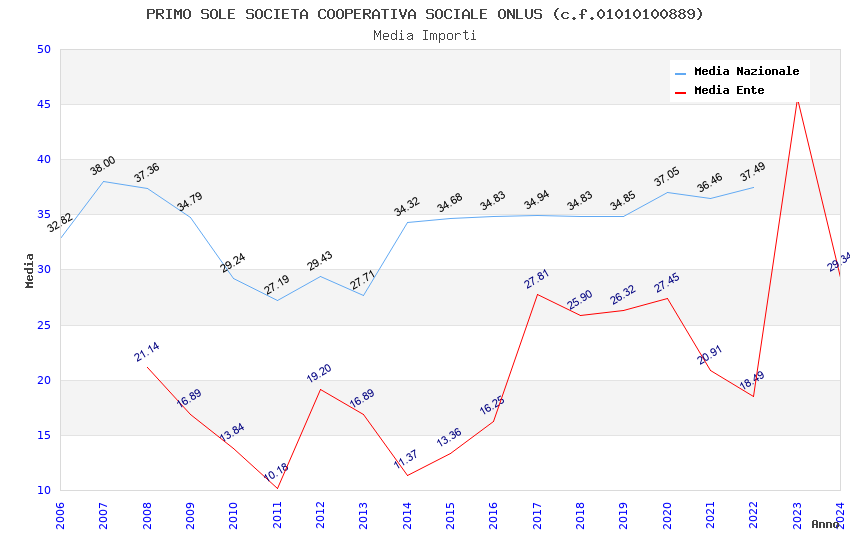Click the 50 y-axis tick label
Viewport: 850px width, 550px height.
point(44,49)
